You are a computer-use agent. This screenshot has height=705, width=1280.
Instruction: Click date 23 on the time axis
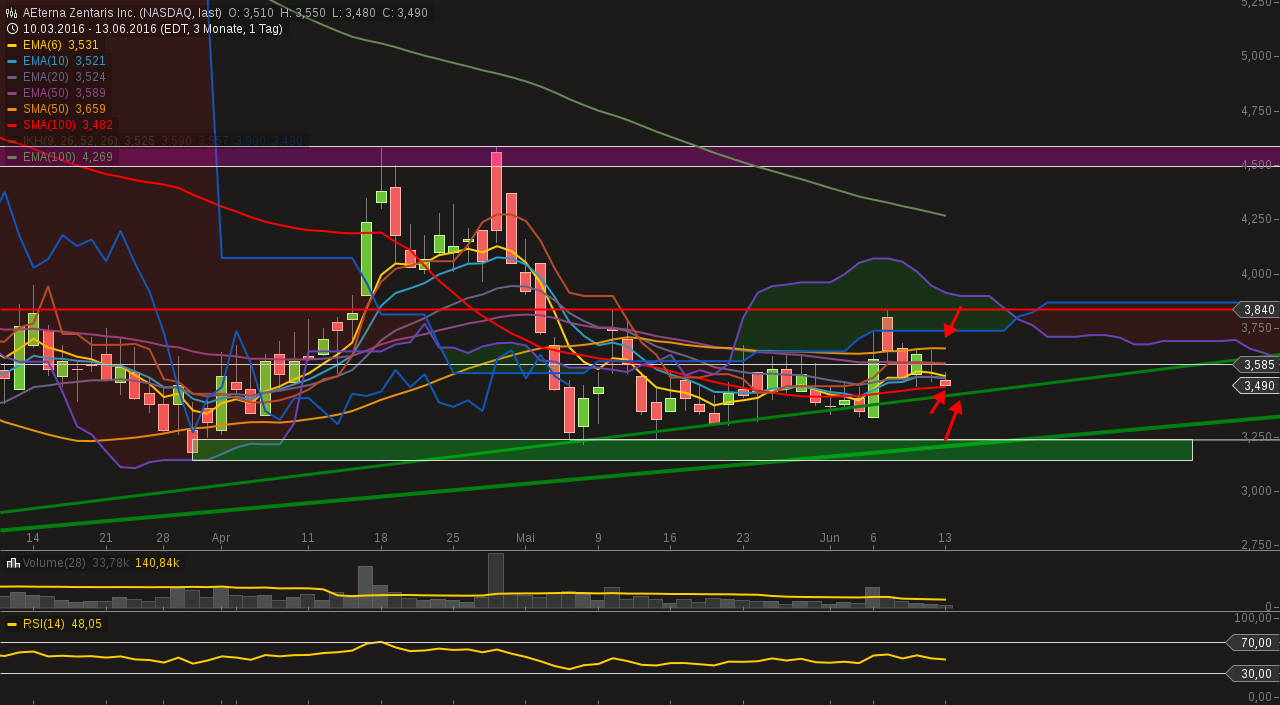pyautogui.click(x=743, y=538)
